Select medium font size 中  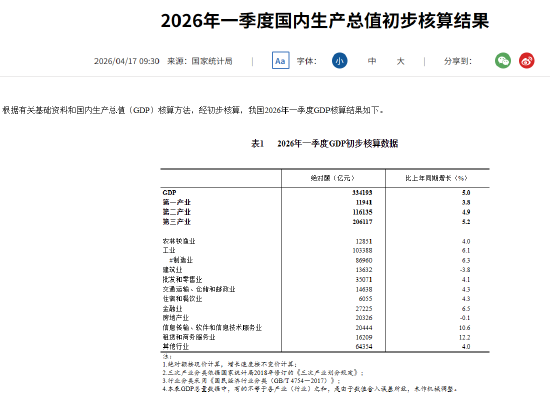[372, 61]
